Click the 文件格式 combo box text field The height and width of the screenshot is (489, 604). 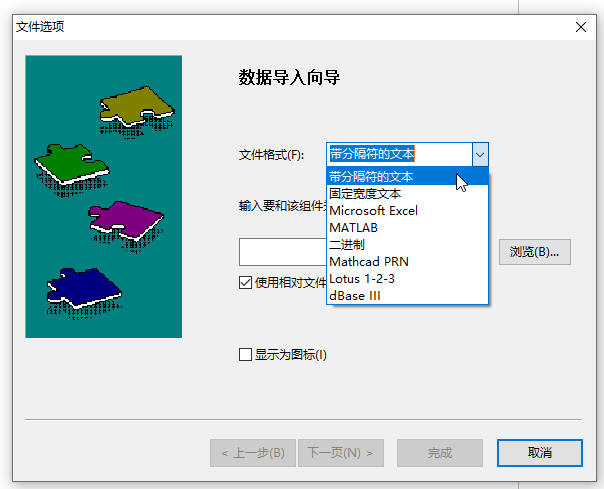(399, 154)
